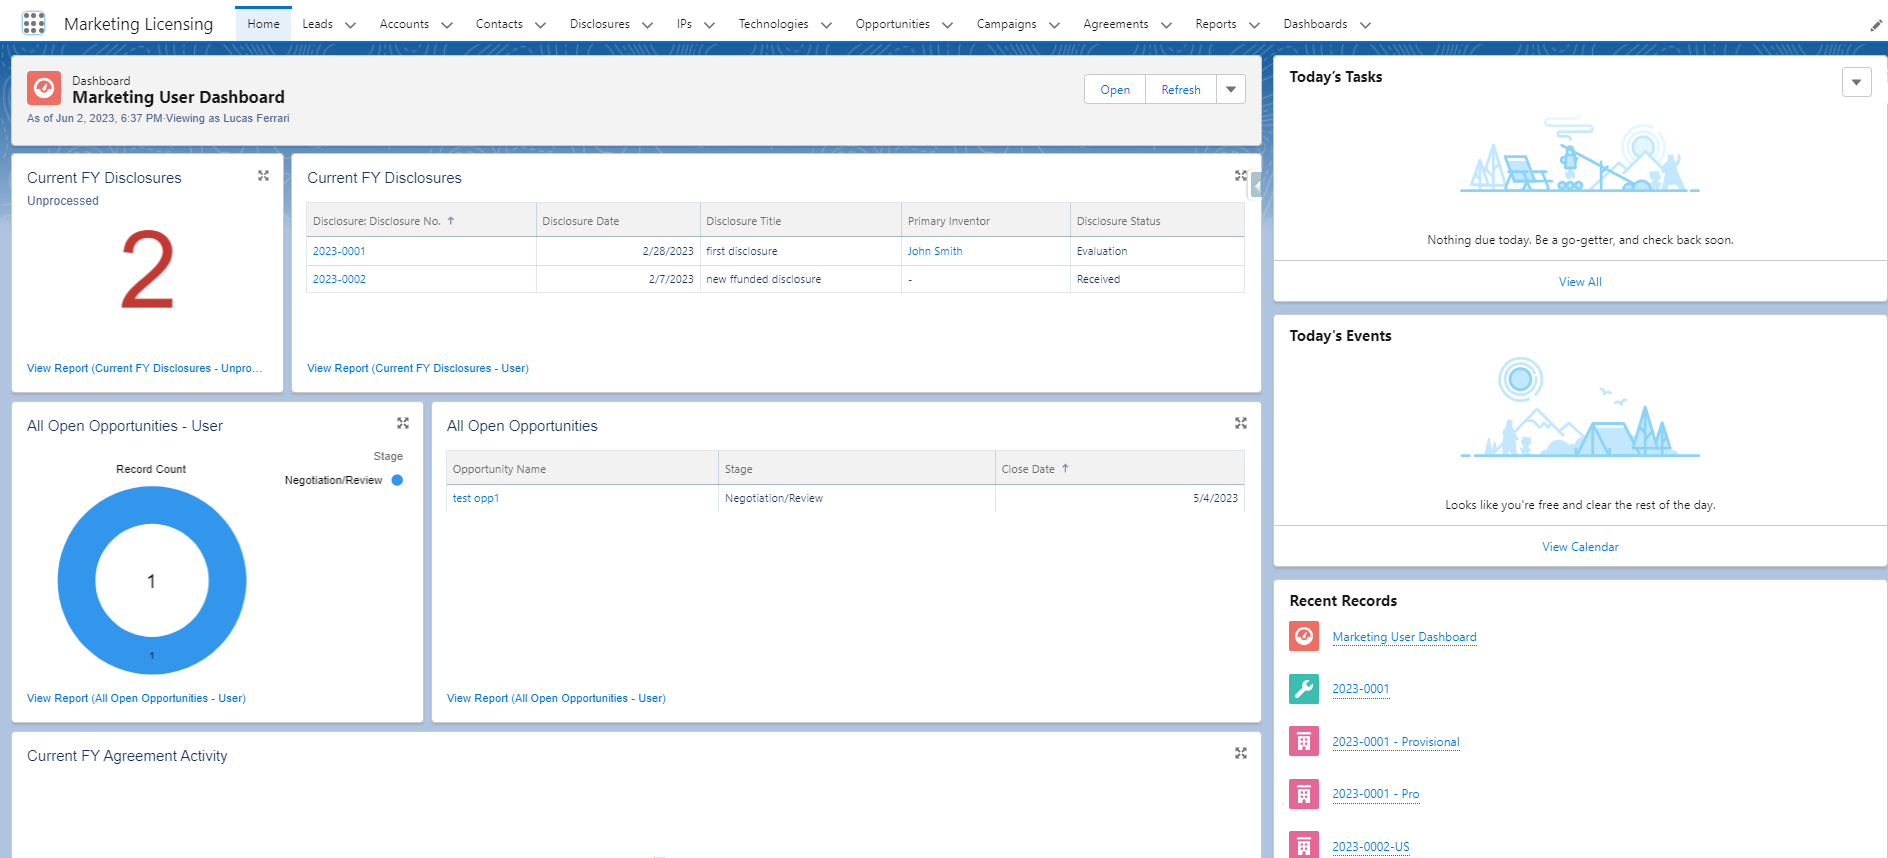This screenshot has height=858, width=1888.
Task: View Report for Current FY Disclosures - User
Action: [x=418, y=368]
